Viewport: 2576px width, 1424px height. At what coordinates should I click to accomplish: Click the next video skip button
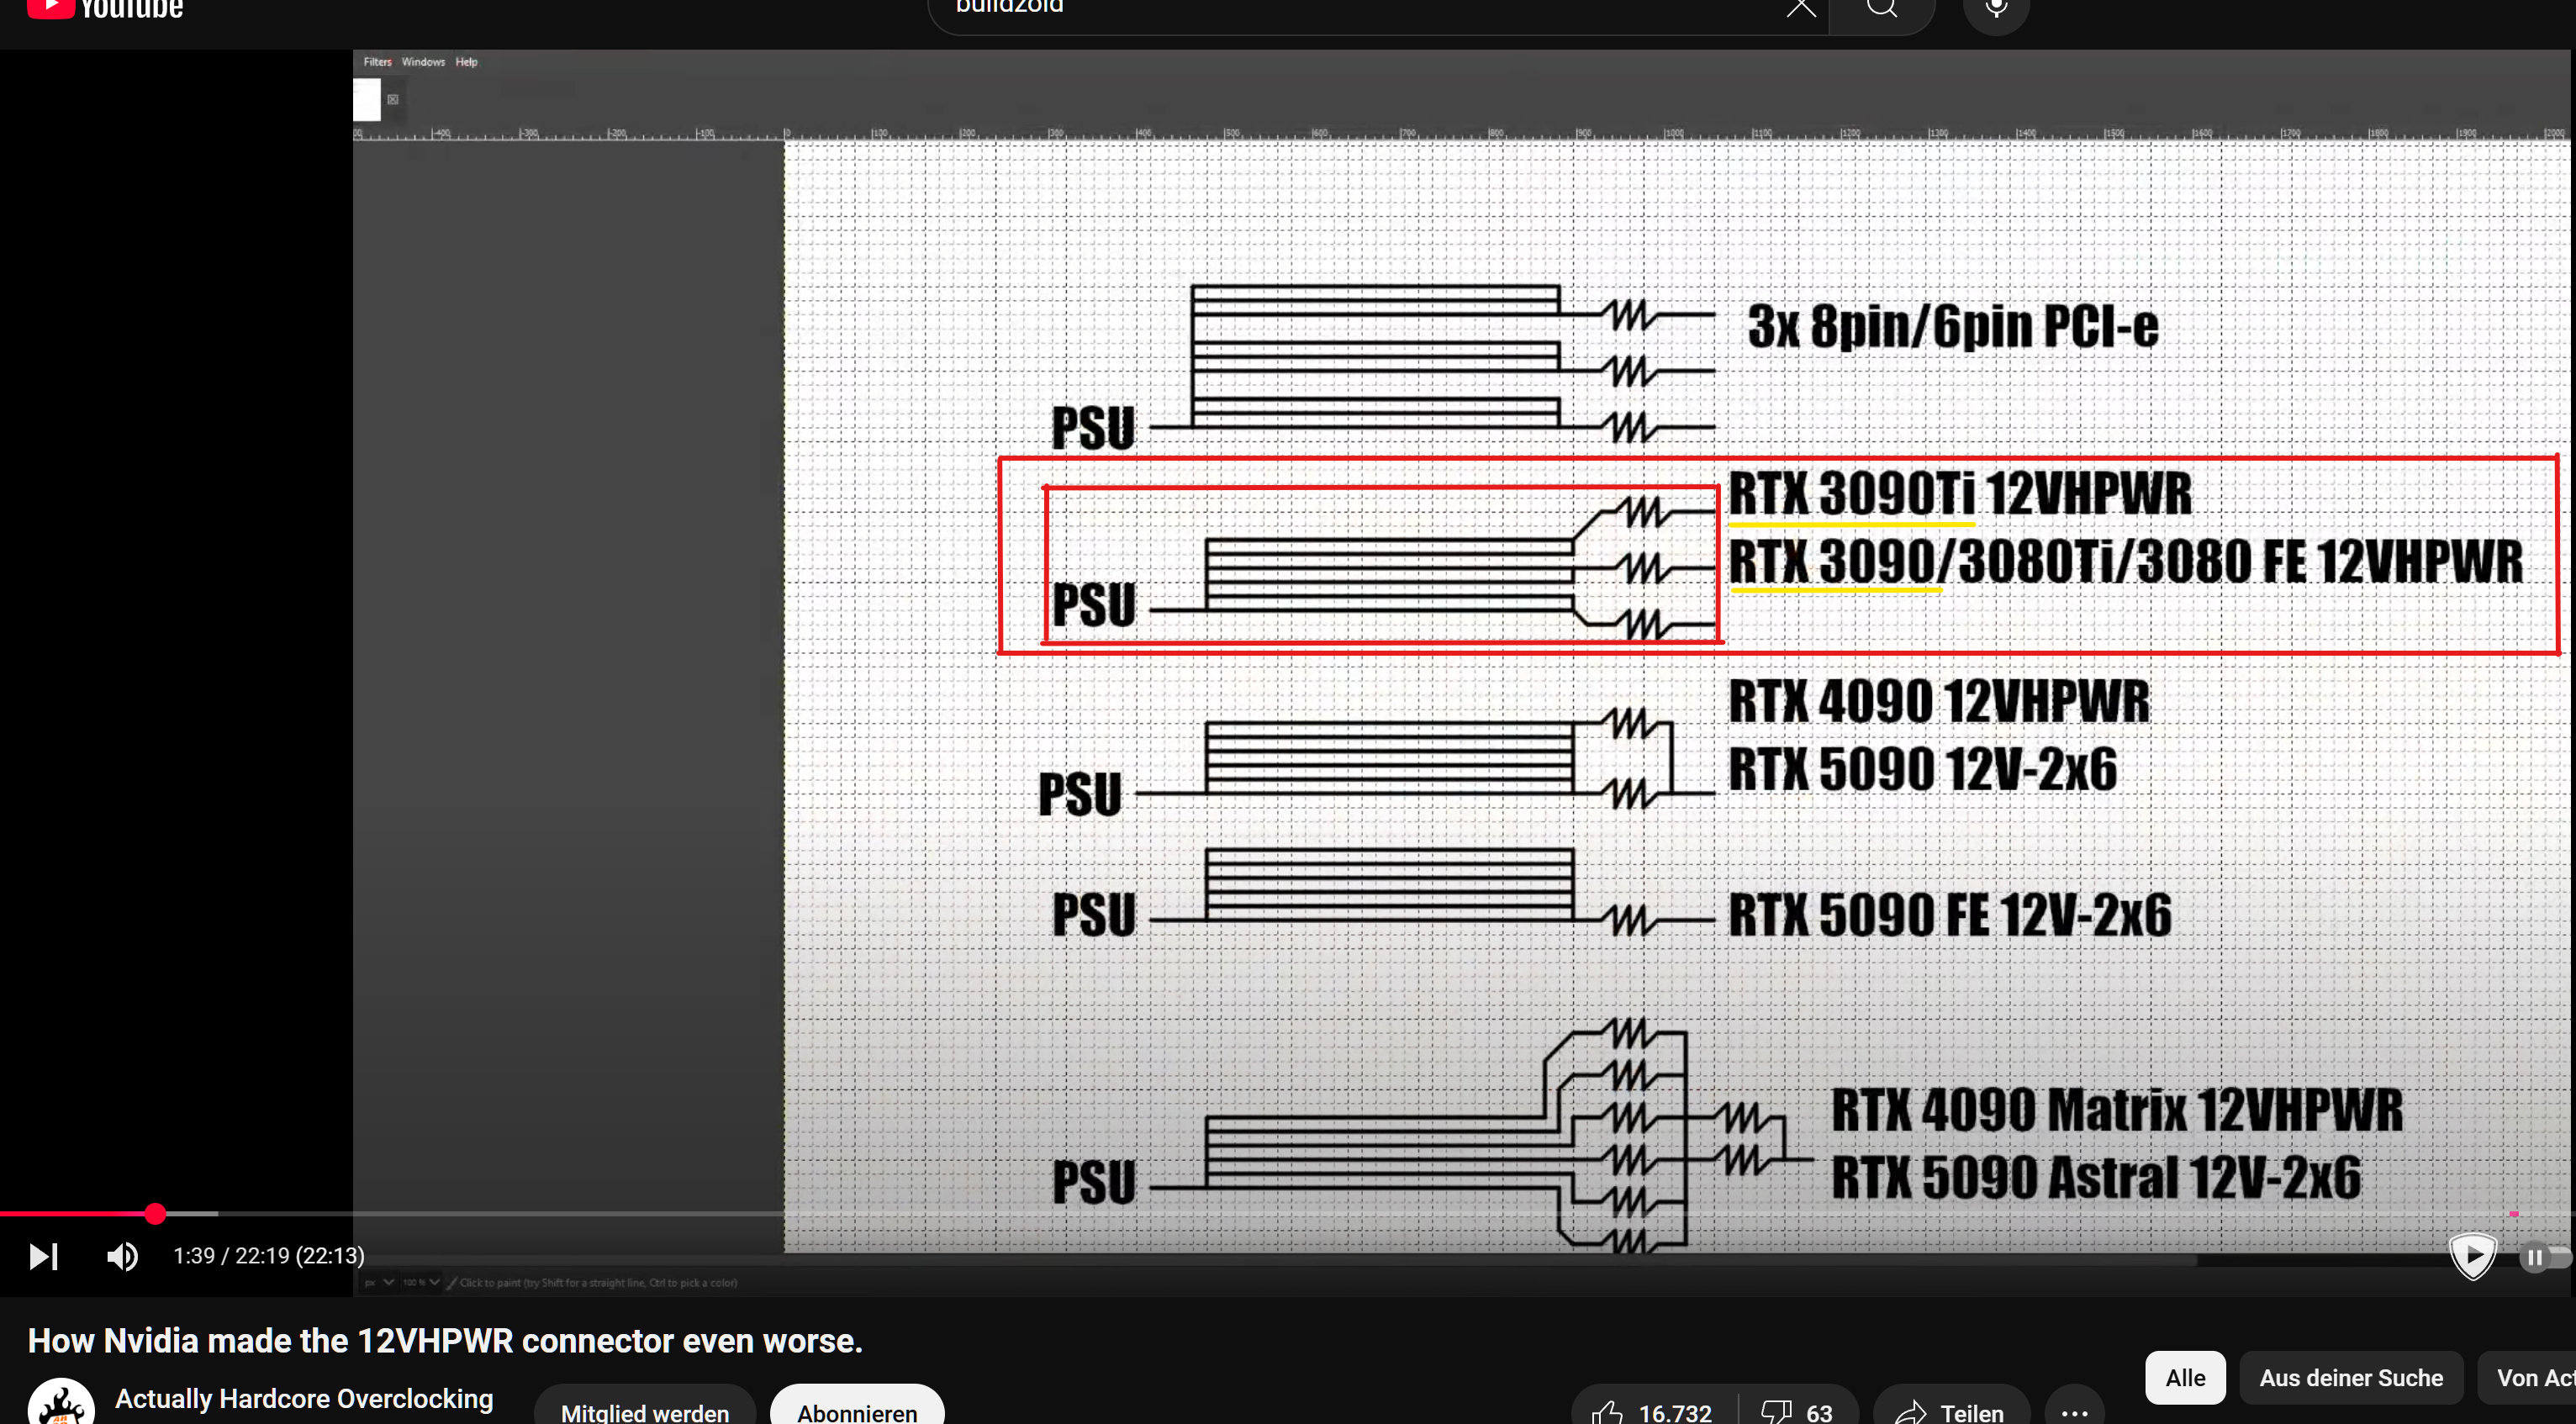pyautogui.click(x=43, y=1256)
